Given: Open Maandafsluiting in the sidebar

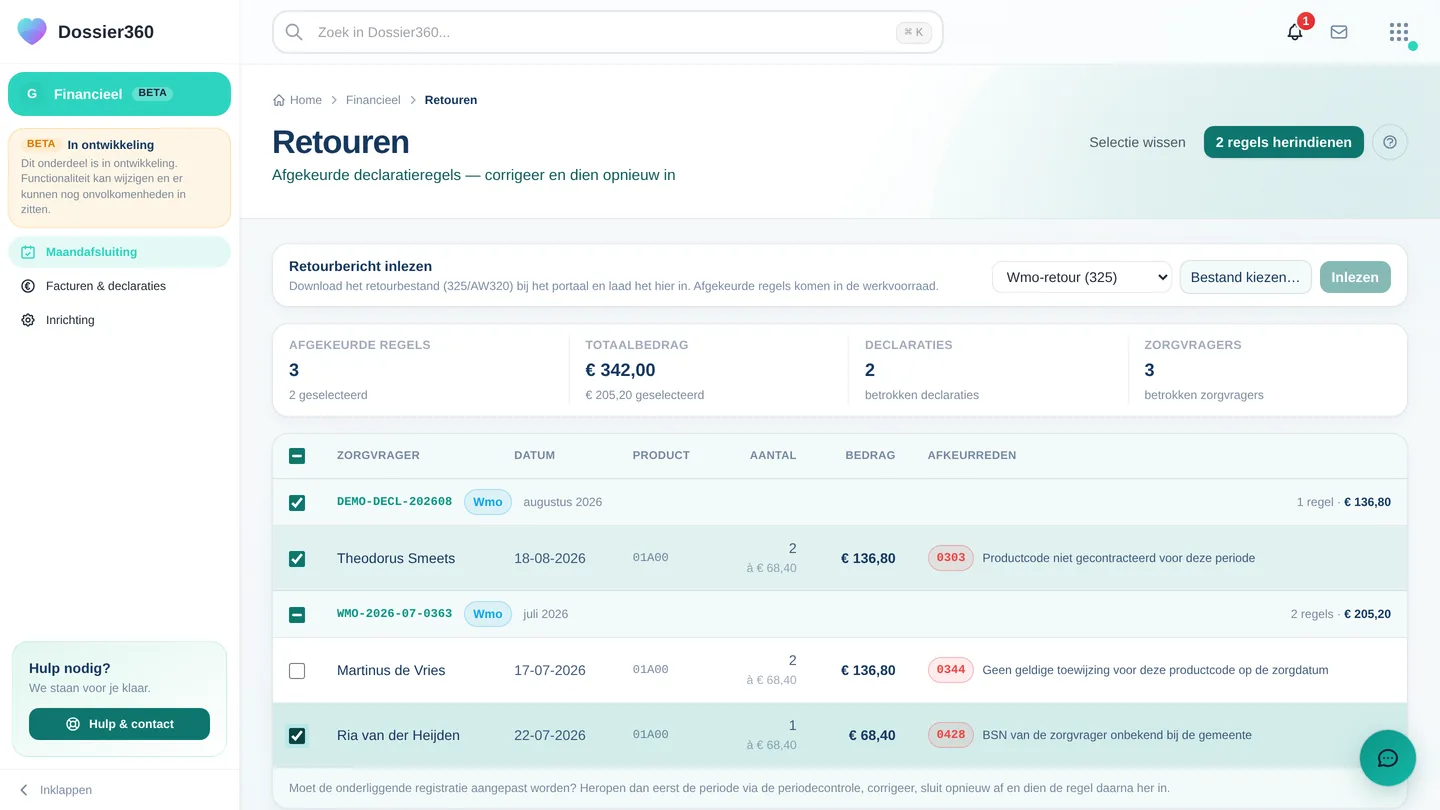Looking at the screenshot, I should tap(119, 252).
